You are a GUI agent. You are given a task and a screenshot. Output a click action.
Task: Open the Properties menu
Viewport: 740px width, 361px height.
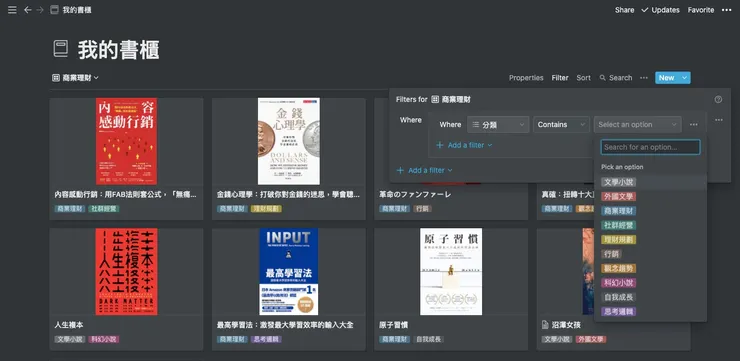(x=526, y=78)
